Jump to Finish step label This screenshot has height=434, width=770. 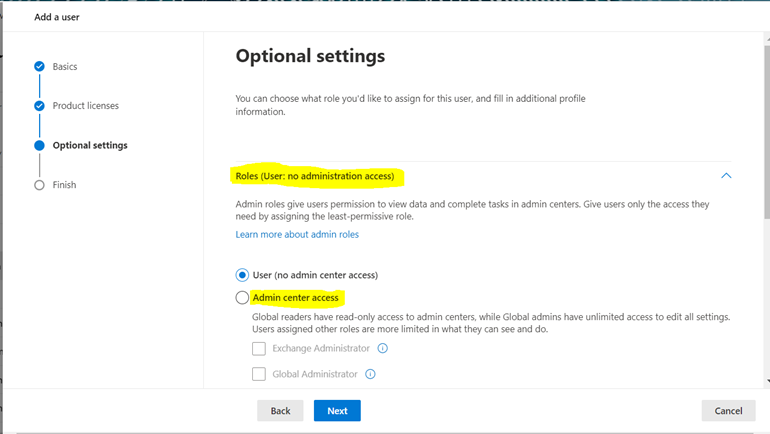point(64,185)
